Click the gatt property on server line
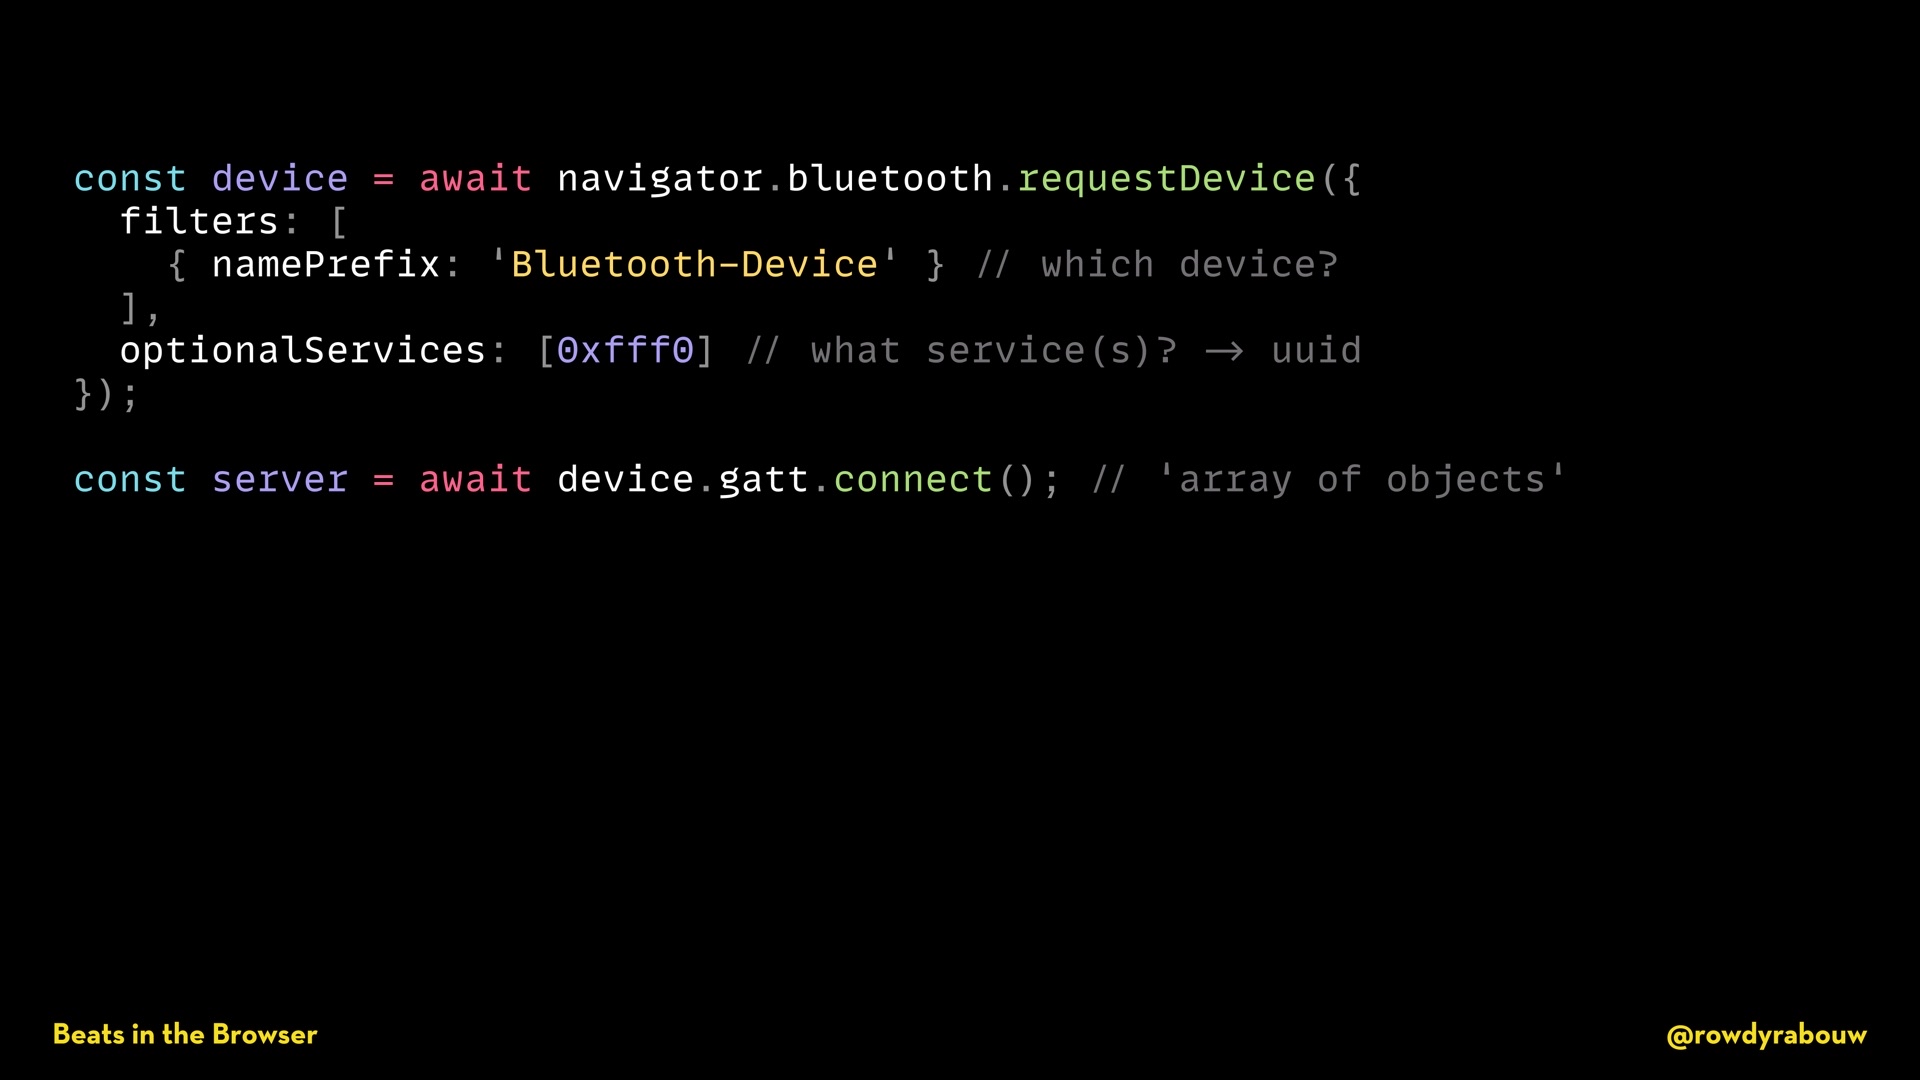Viewport: 1920px width, 1080px height. coord(763,480)
